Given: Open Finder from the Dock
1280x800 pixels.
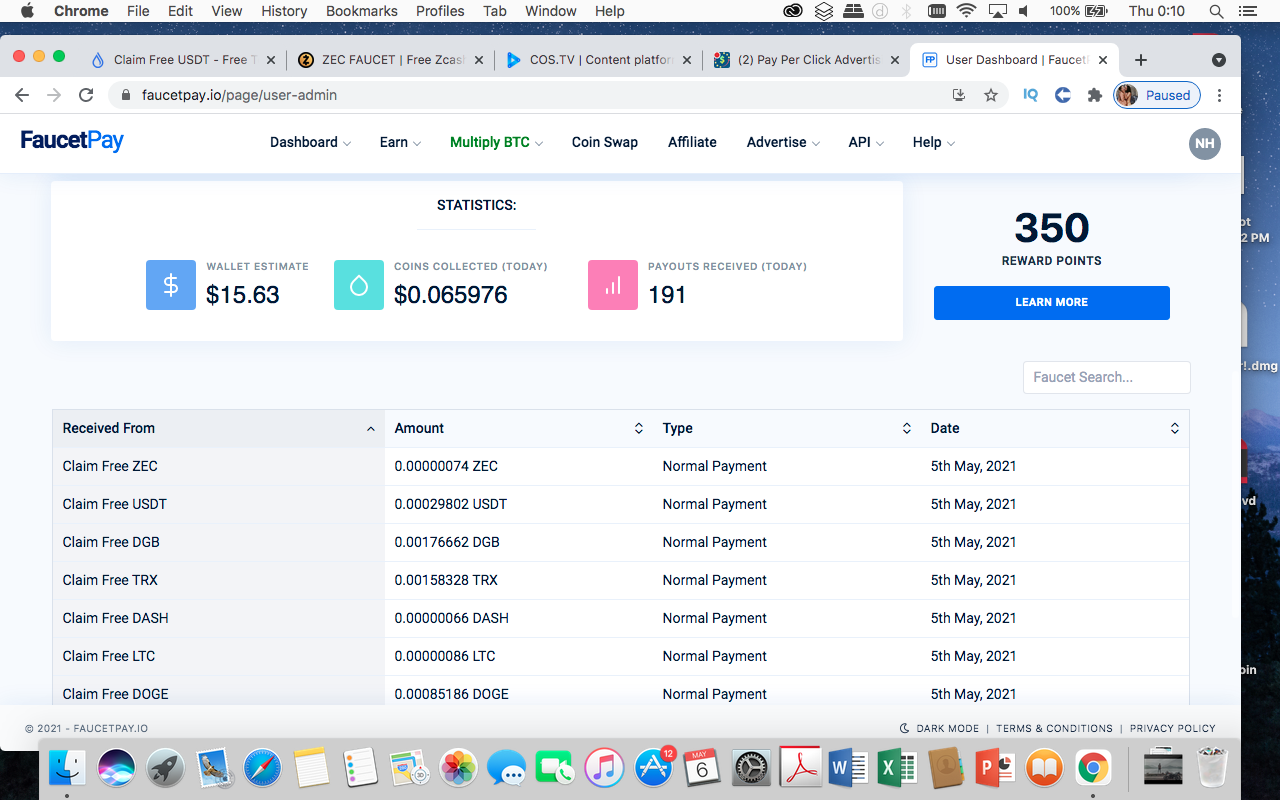Looking at the screenshot, I should tap(67, 768).
